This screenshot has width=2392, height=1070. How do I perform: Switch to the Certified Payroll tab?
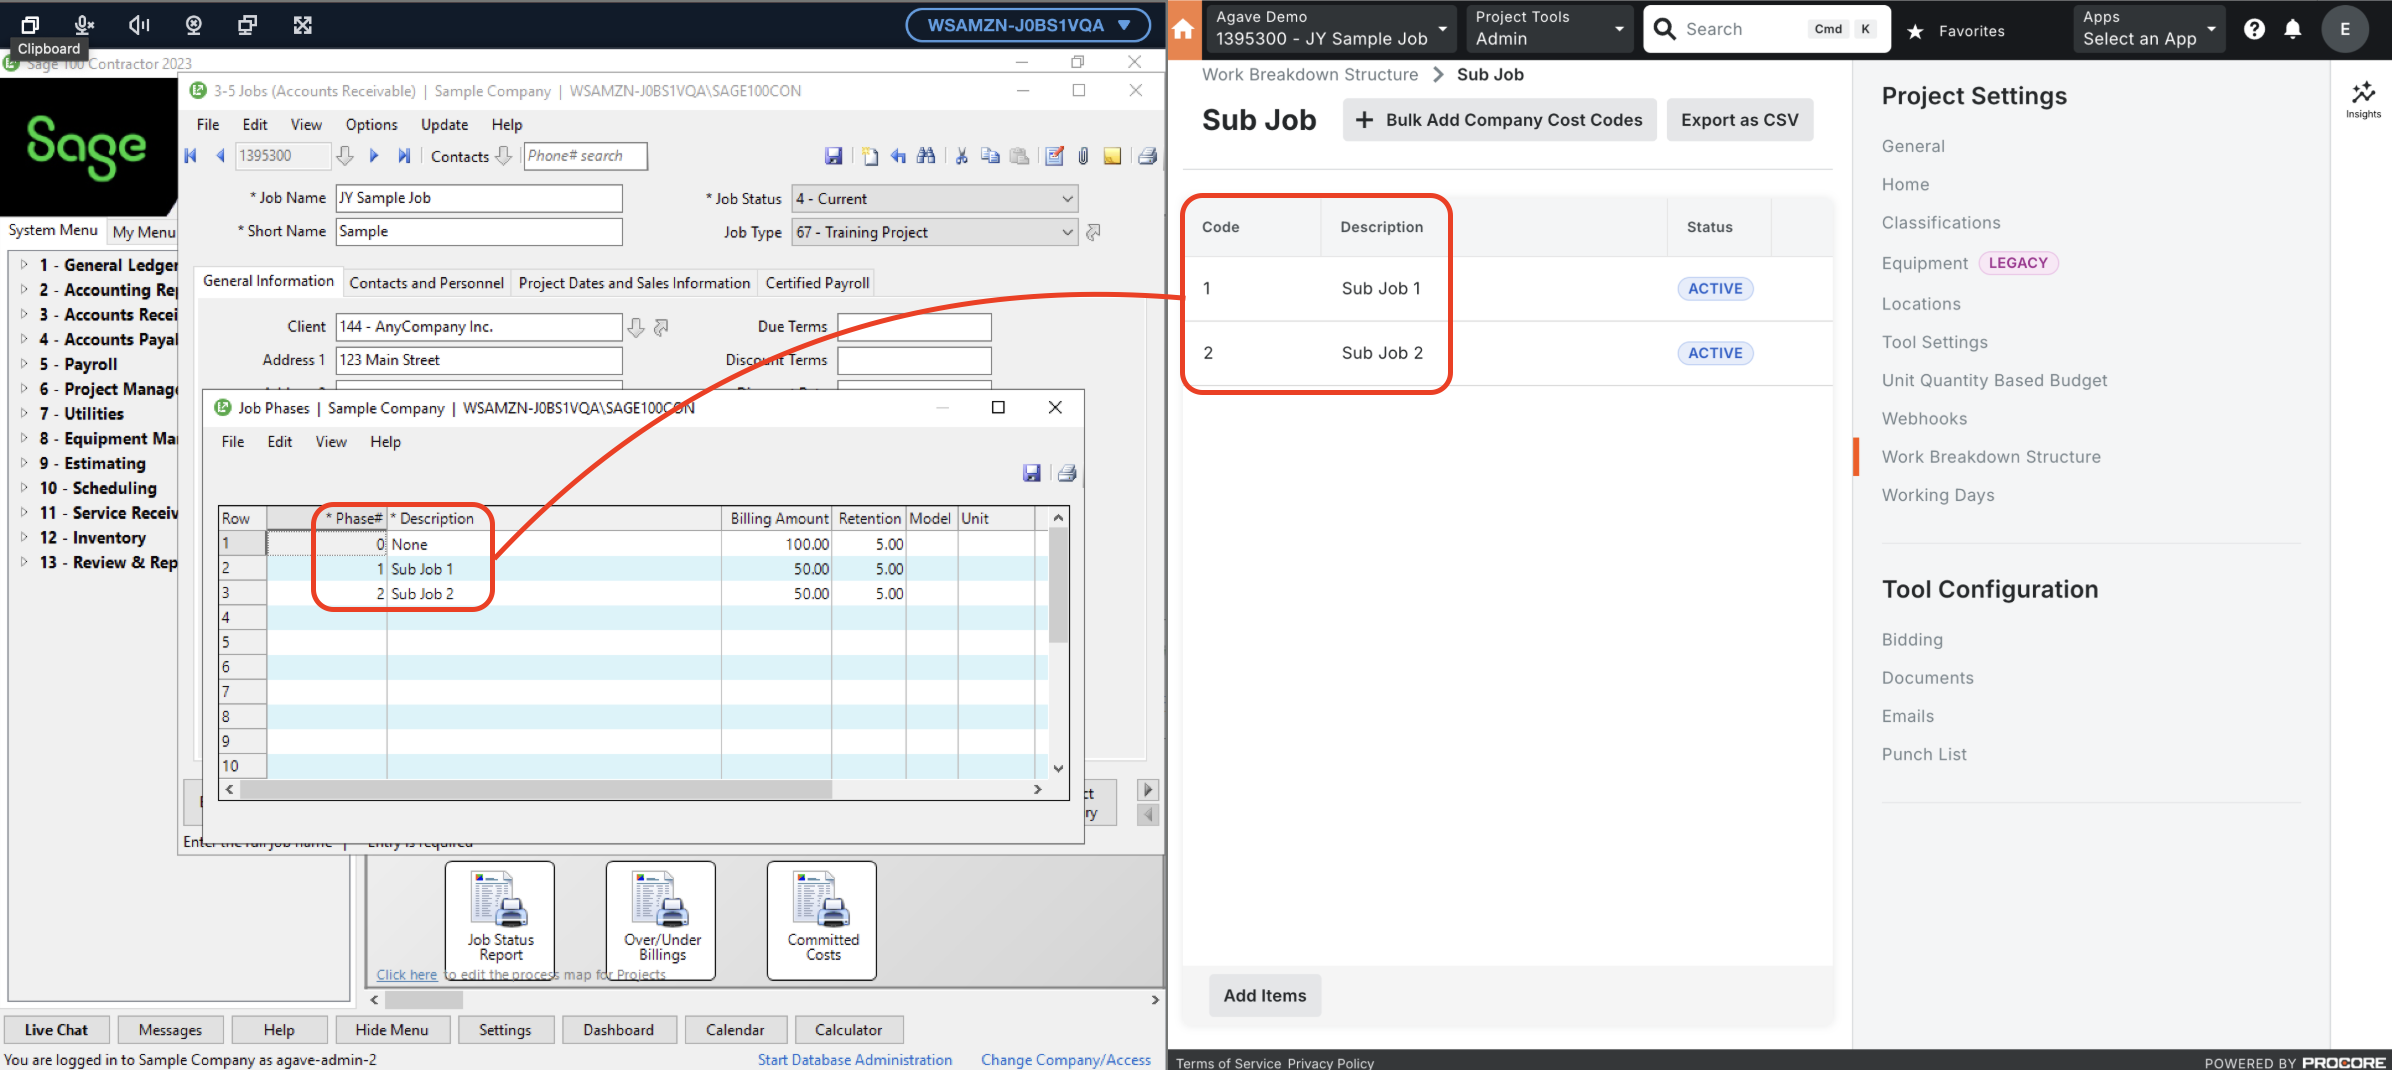pyautogui.click(x=816, y=282)
